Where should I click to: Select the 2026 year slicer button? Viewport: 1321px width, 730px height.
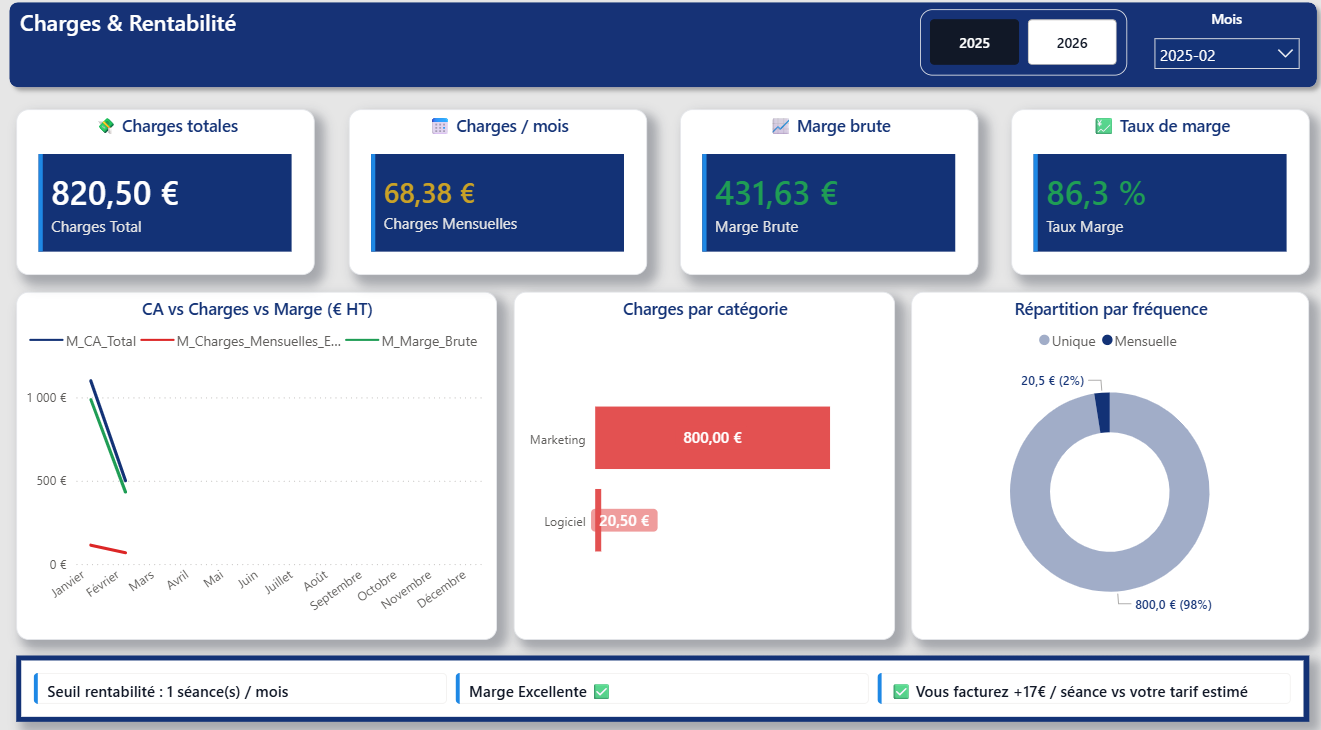(1072, 43)
